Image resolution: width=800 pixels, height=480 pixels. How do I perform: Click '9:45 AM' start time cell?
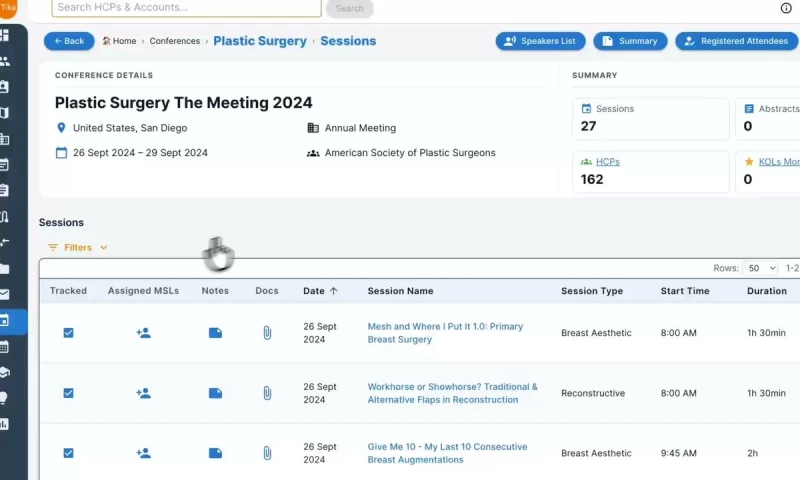pyautogui.click(x=678, y=453)
